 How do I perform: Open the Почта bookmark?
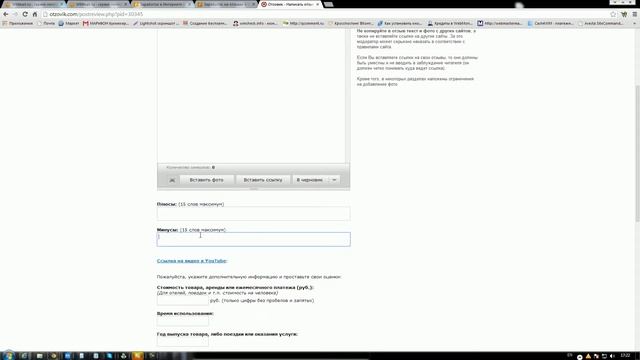[46, 23]
